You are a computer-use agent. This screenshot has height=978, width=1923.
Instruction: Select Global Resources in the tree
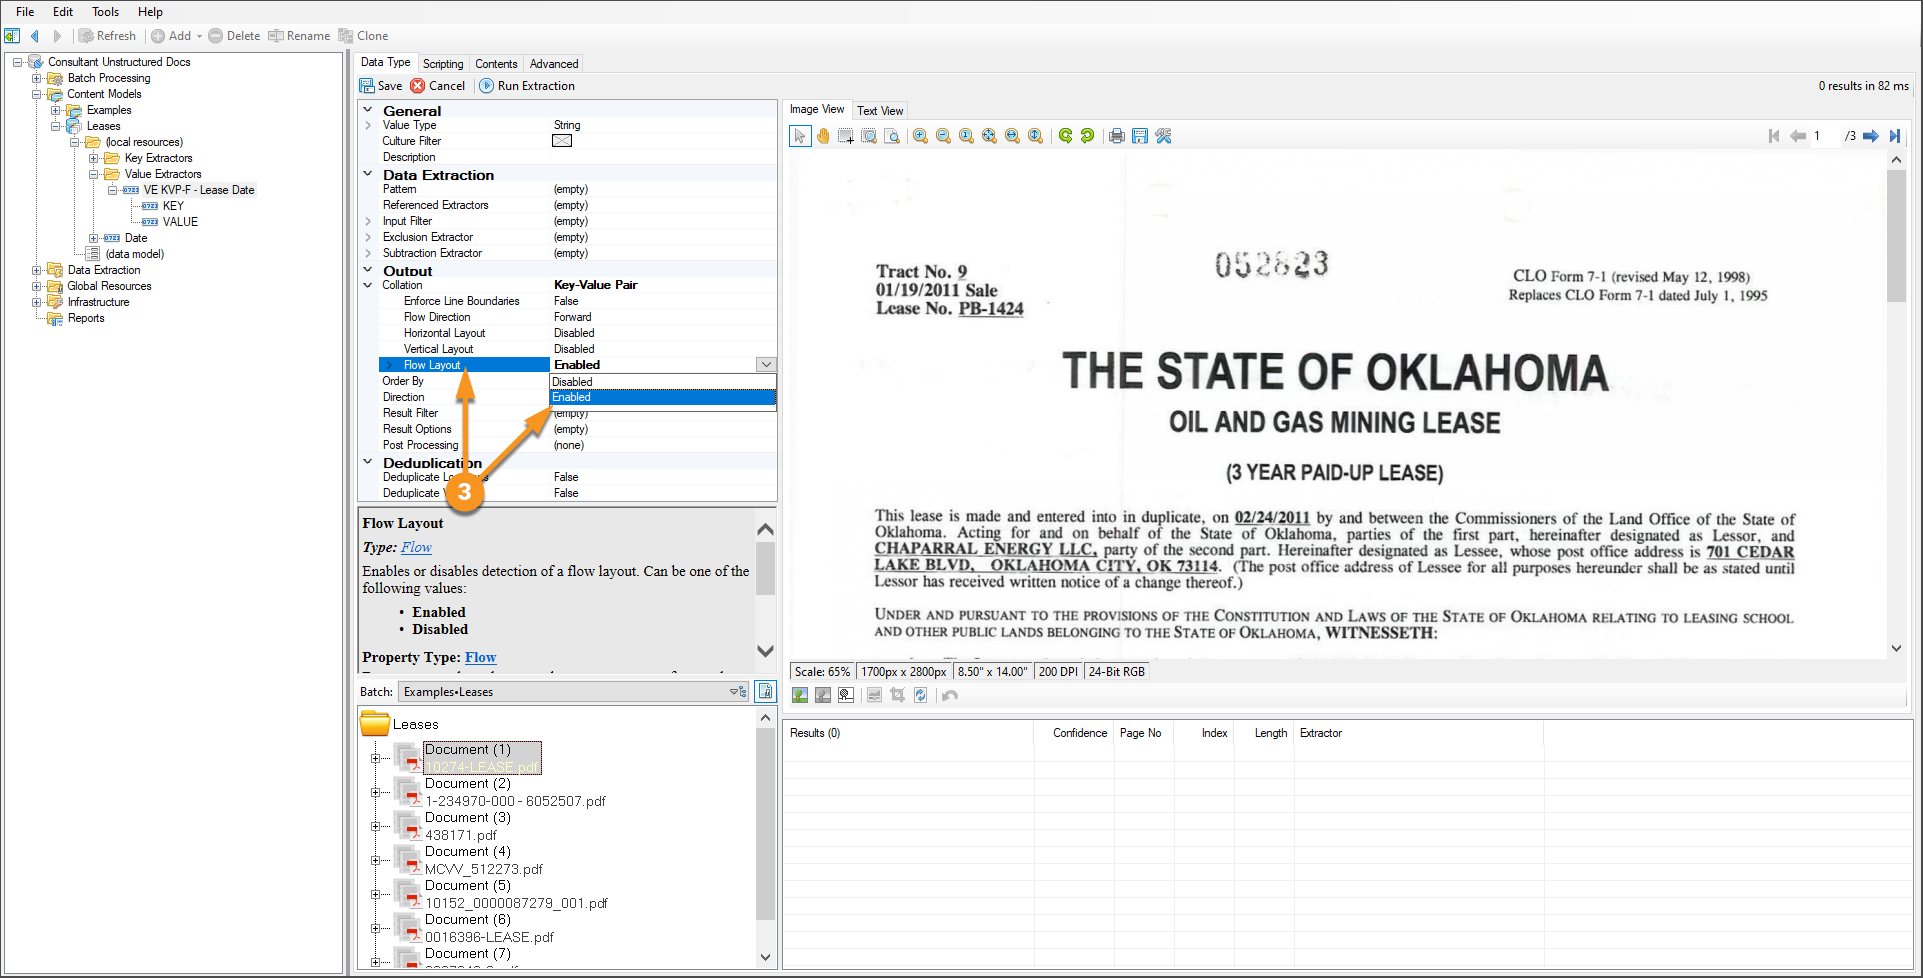tap(109, 286)
